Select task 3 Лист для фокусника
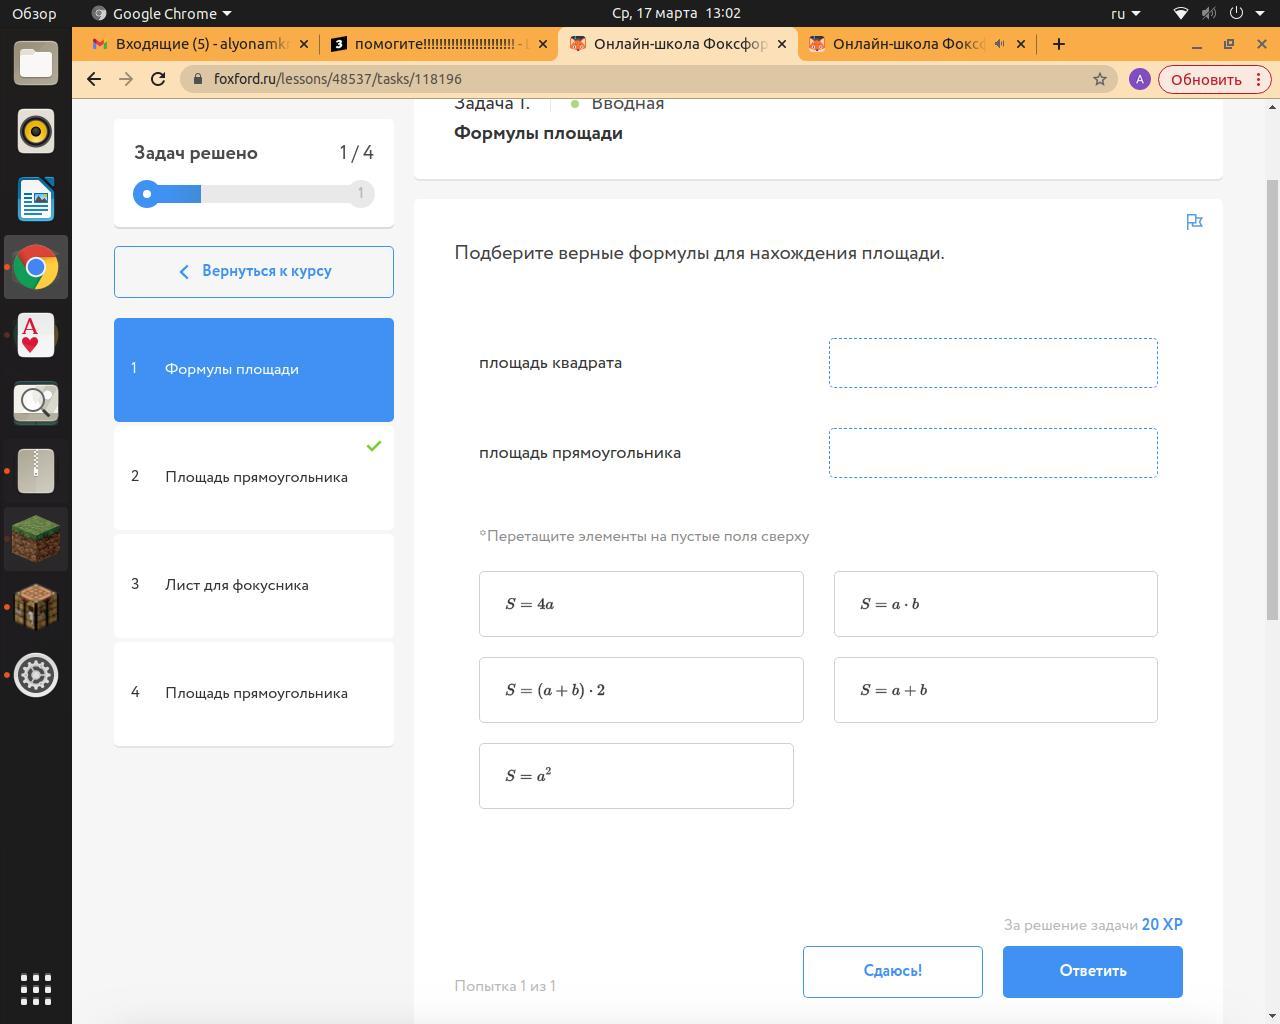 254,586
